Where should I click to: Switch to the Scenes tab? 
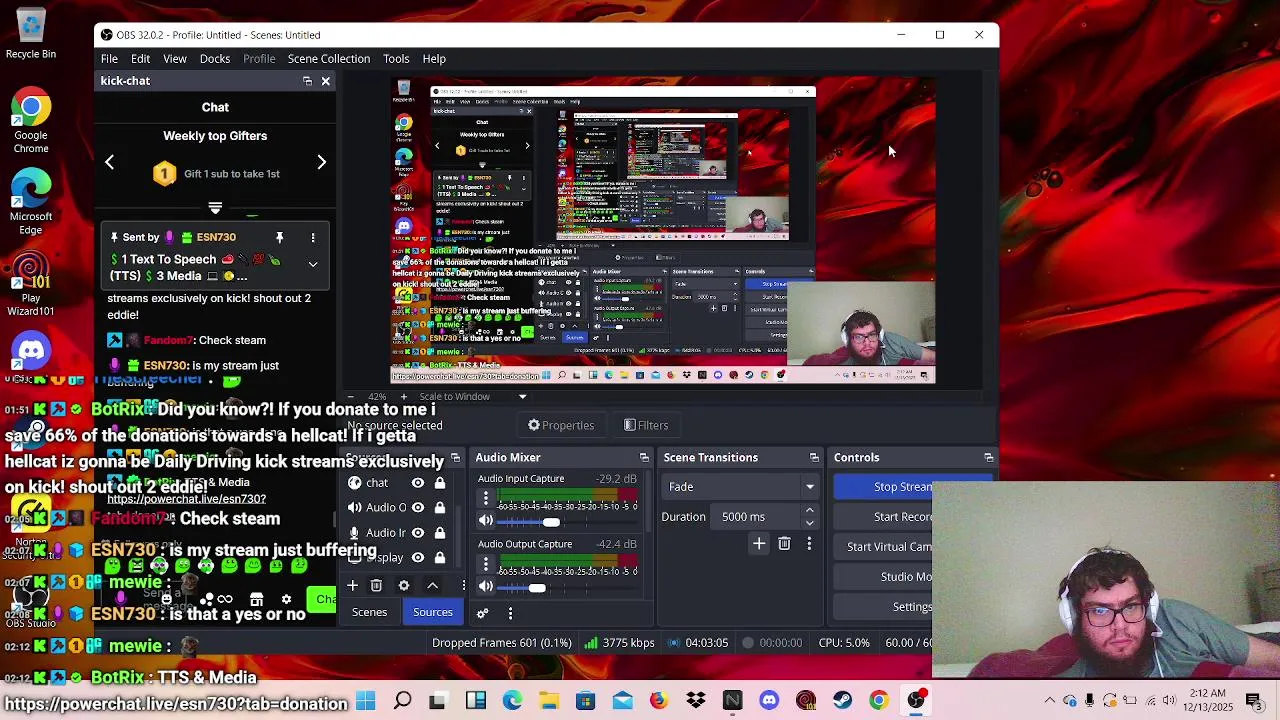click(369, 612)
